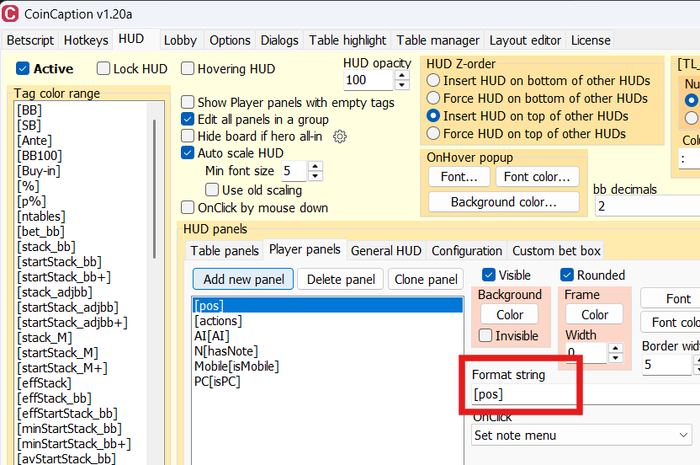The image size is (700, 465).
Task: Switch to the Betscript tab
Action: pyautogui.click(x=30, y=40)
